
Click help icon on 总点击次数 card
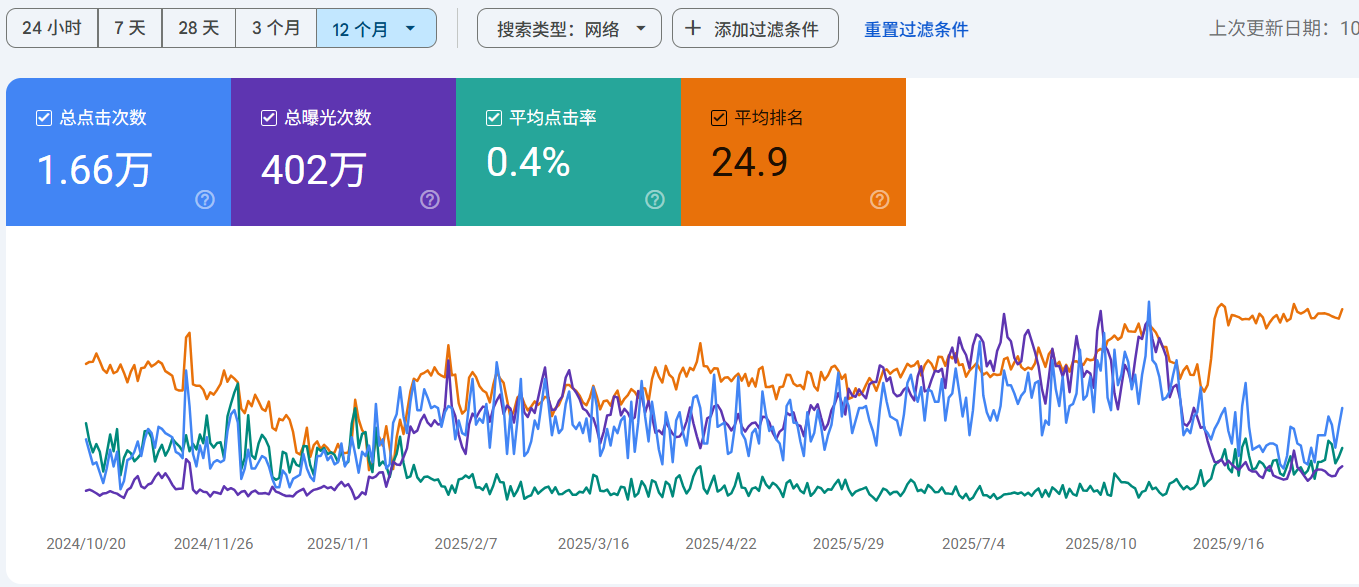point(205,200)
